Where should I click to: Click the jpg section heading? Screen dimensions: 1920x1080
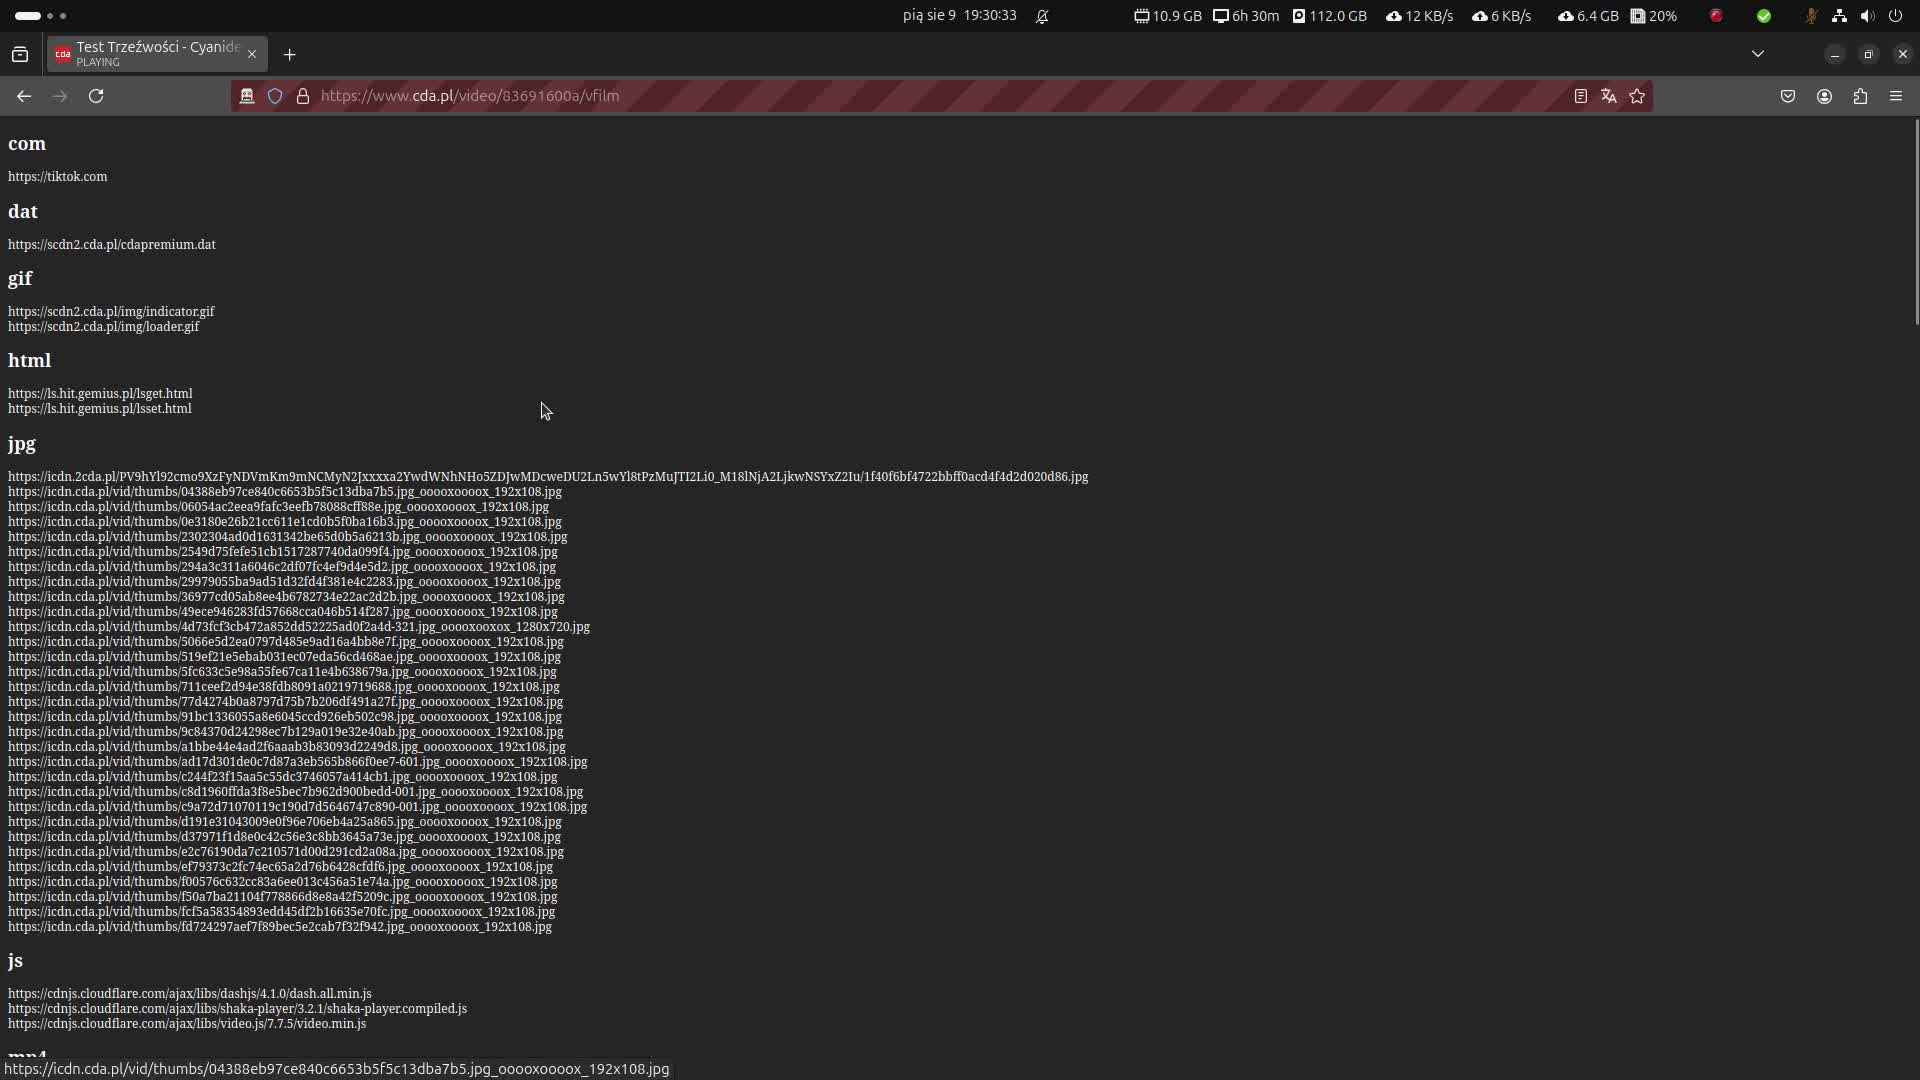tap(21, 444)
